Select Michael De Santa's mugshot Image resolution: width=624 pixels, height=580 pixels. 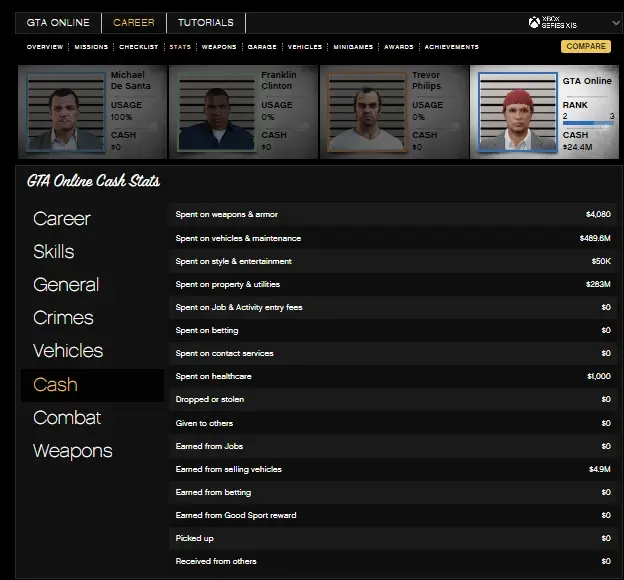tap(66, 112)
